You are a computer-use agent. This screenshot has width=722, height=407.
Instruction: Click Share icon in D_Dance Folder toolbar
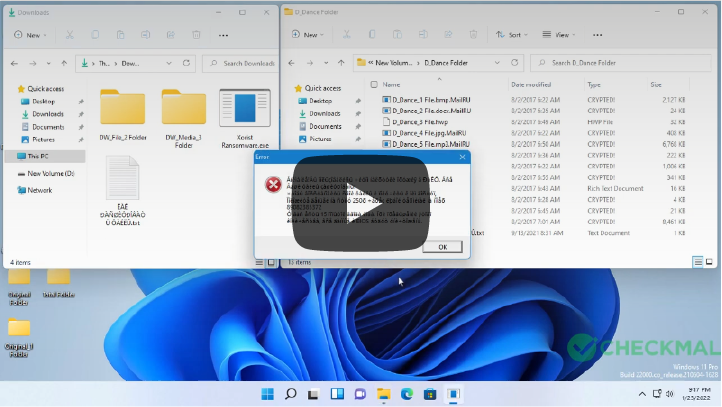tap(448, 35)
